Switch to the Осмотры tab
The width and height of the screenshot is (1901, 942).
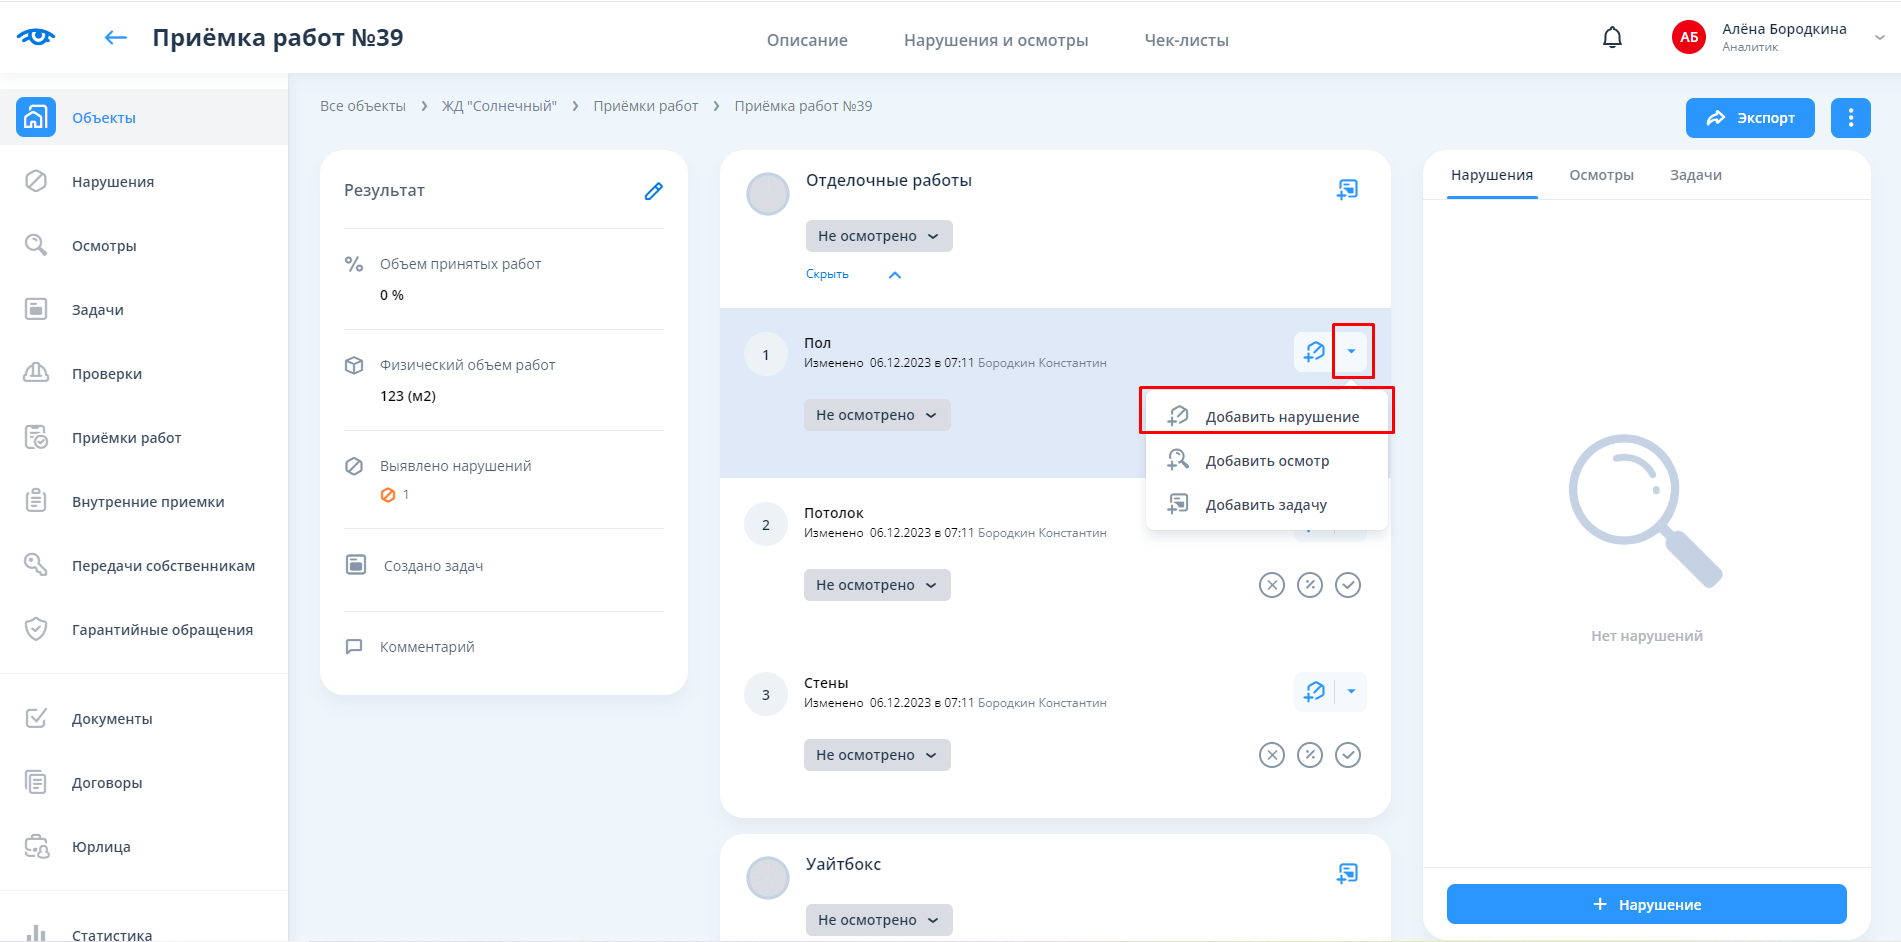tap(1601, 175)
